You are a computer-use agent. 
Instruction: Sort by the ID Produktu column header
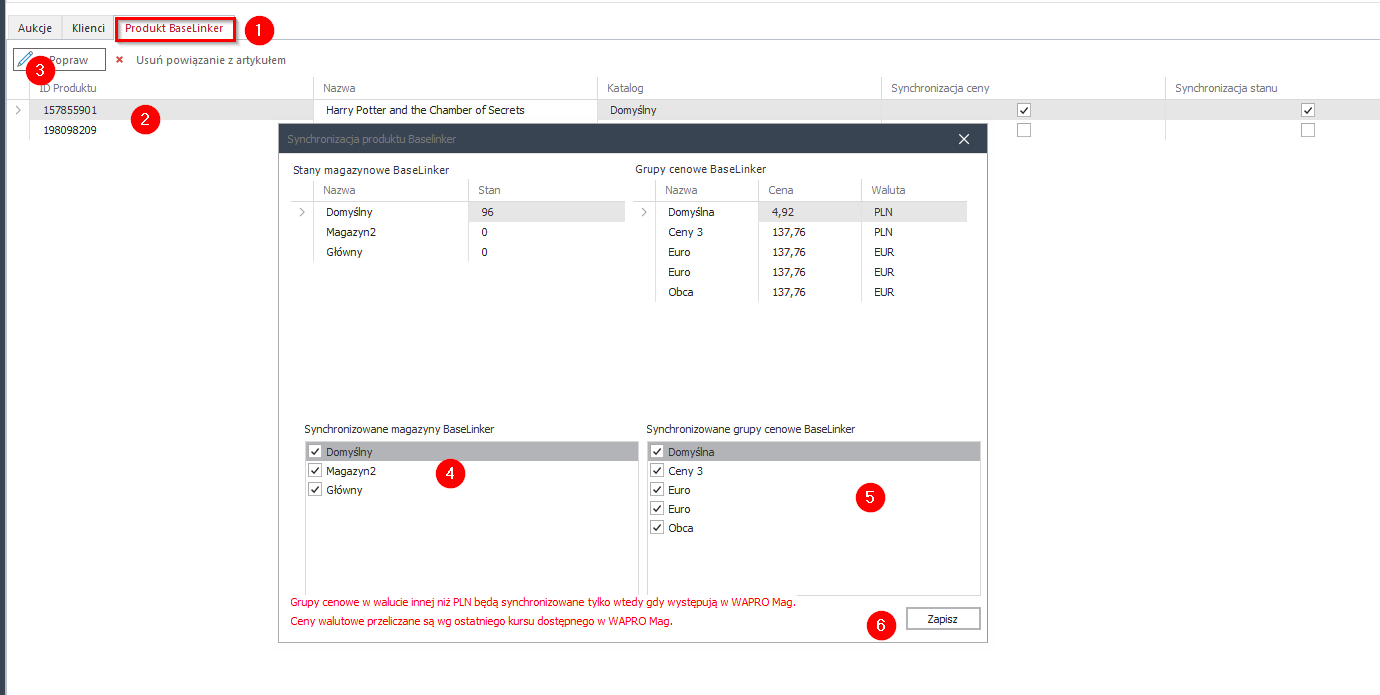pyautogui.click(x=171, y=88)
